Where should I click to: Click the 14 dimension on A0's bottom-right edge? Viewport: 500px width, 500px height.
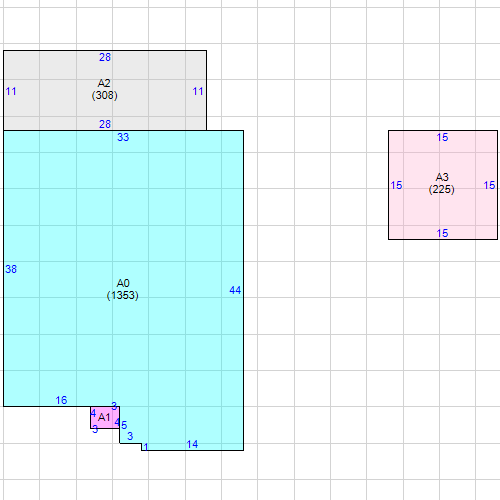coord(192,444)
